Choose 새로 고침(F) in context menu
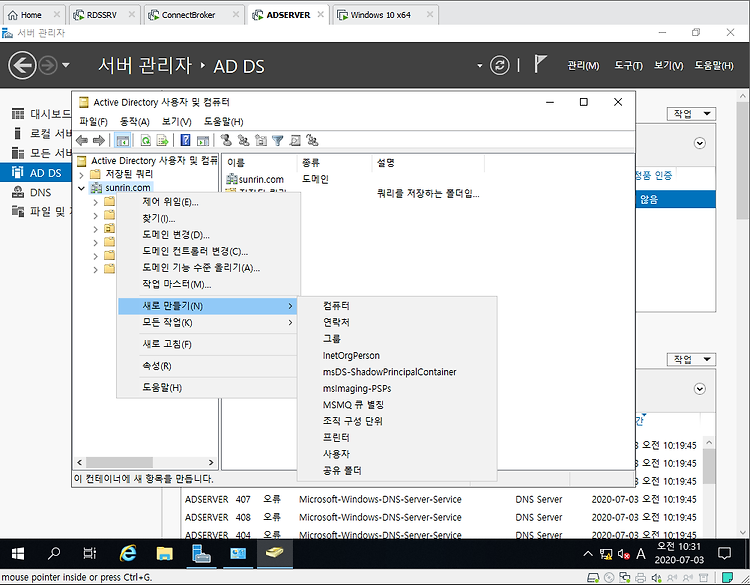The height and width of the screenshot is (585, 750). point(209,344)
